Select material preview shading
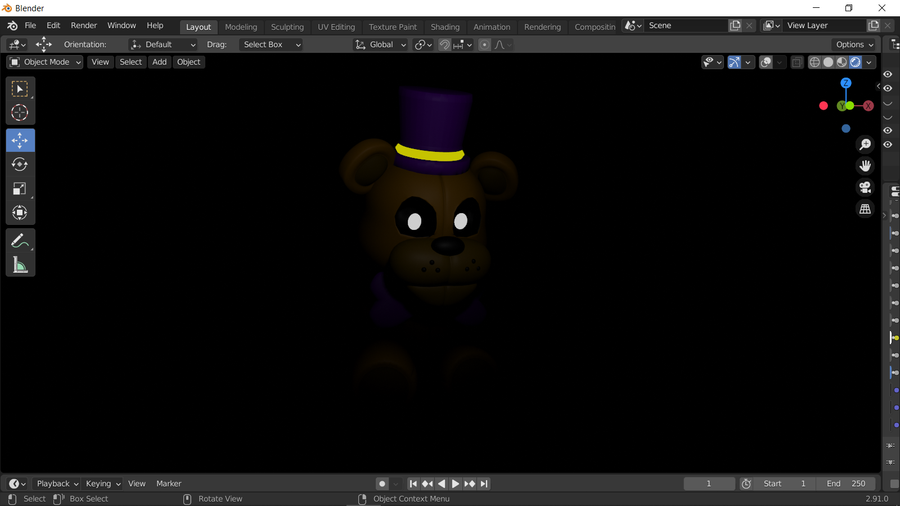The height and width of the screenshot is (506, 900). pyautogui.click(x=842, y=62)
